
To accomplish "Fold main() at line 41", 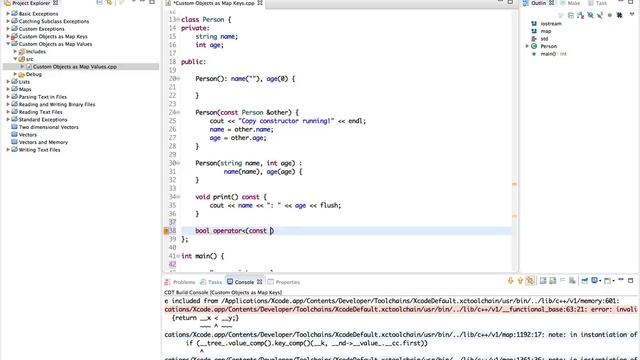I will click(178, 256).
